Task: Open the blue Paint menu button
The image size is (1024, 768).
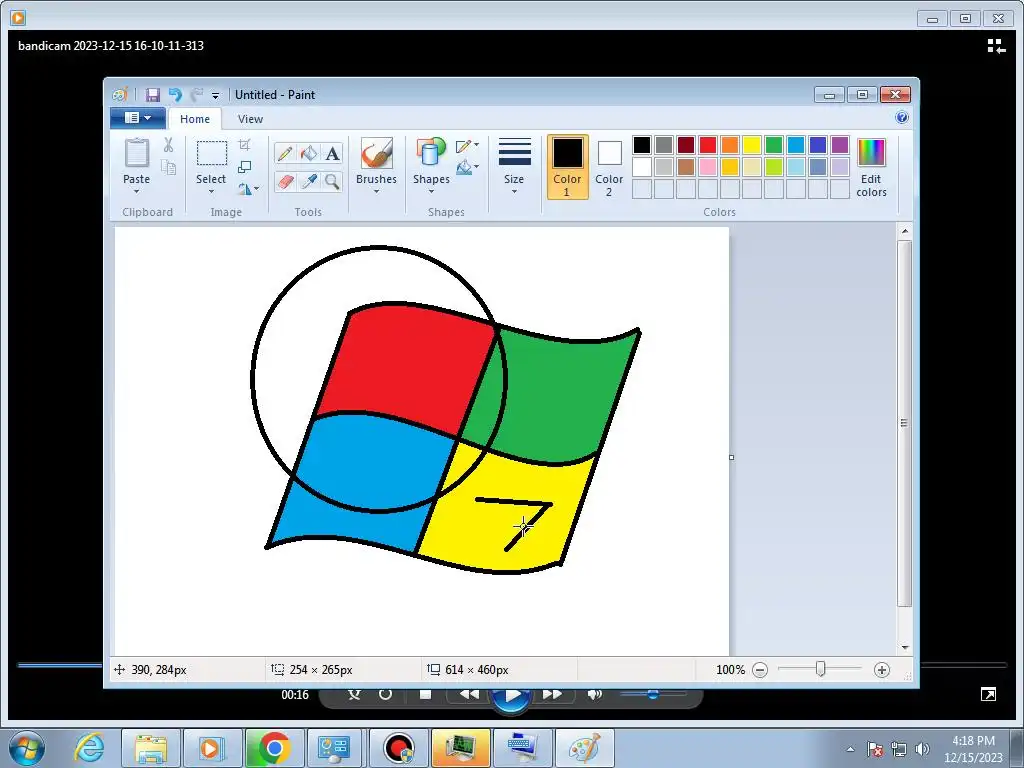Action: [138, 118]
